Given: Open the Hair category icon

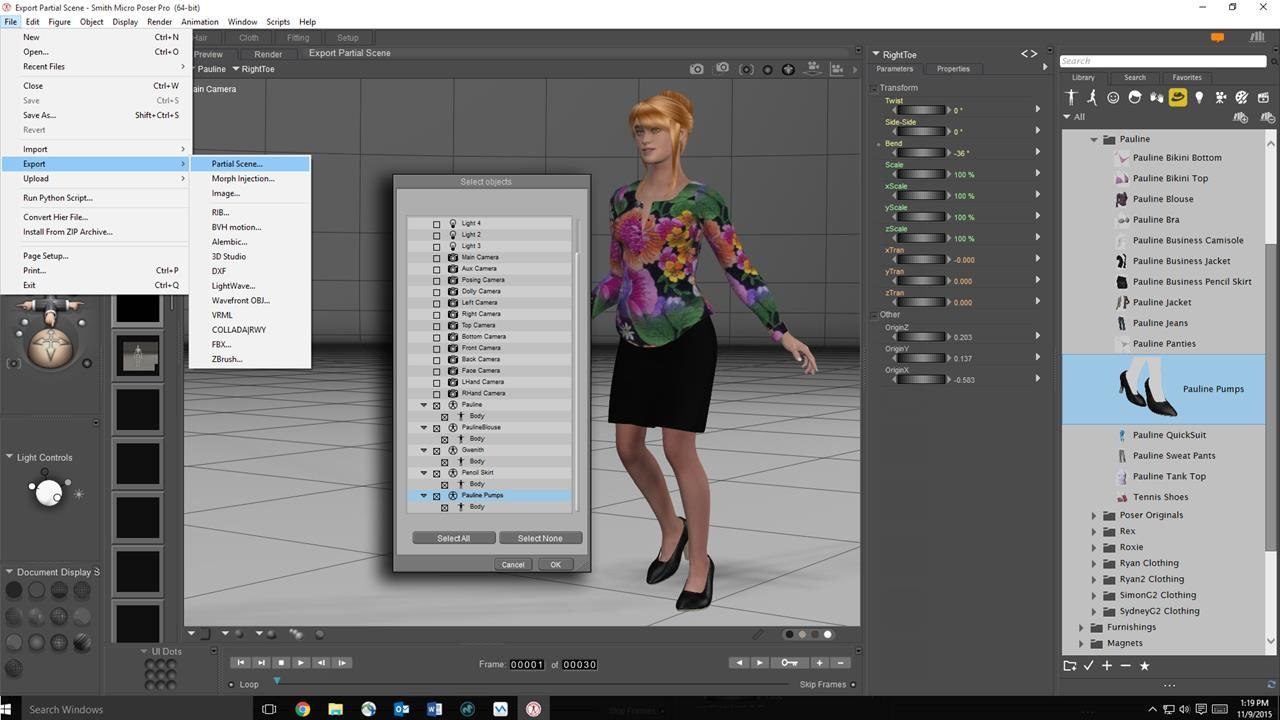Looking at the screenshot, I should click(x=1135, y=97).
